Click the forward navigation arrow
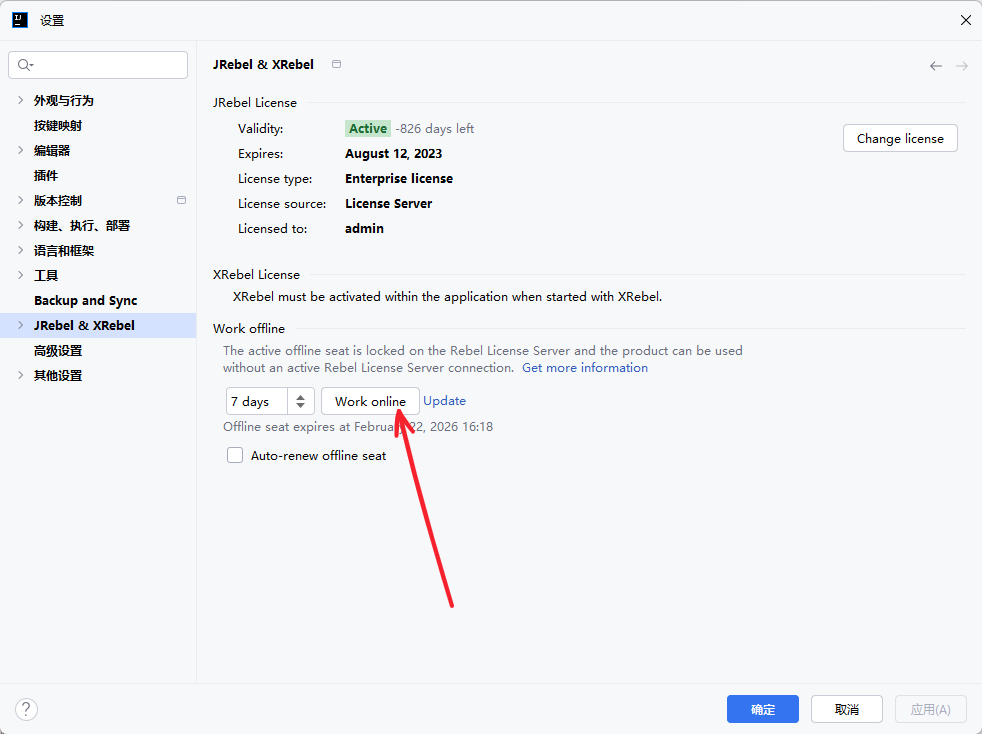 [962, 66]
